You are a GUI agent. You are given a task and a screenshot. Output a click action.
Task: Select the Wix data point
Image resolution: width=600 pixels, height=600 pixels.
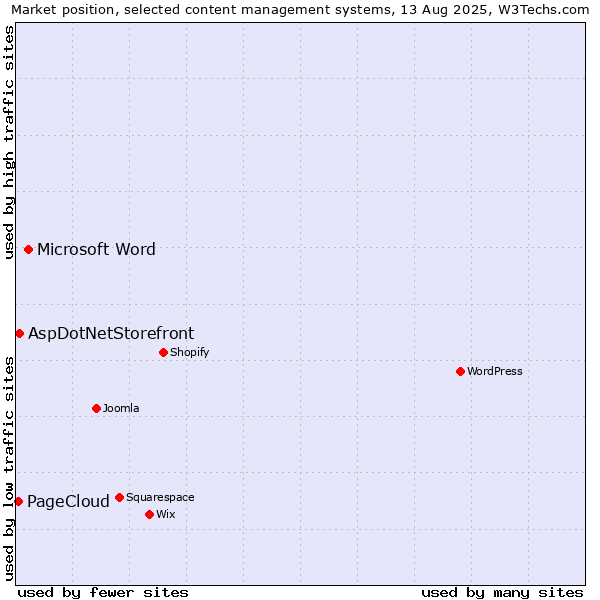click(x=150, y=514)
